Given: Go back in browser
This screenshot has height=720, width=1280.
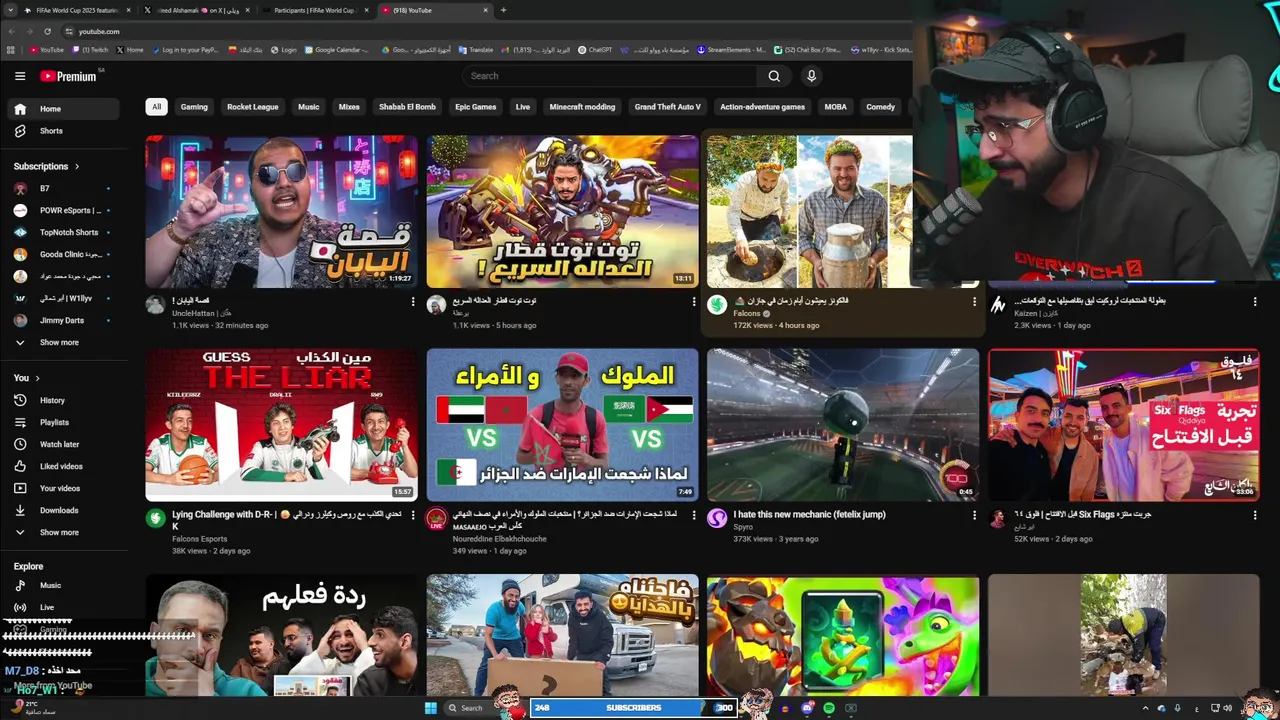Looking at the screenshot, I should (12, 31).
